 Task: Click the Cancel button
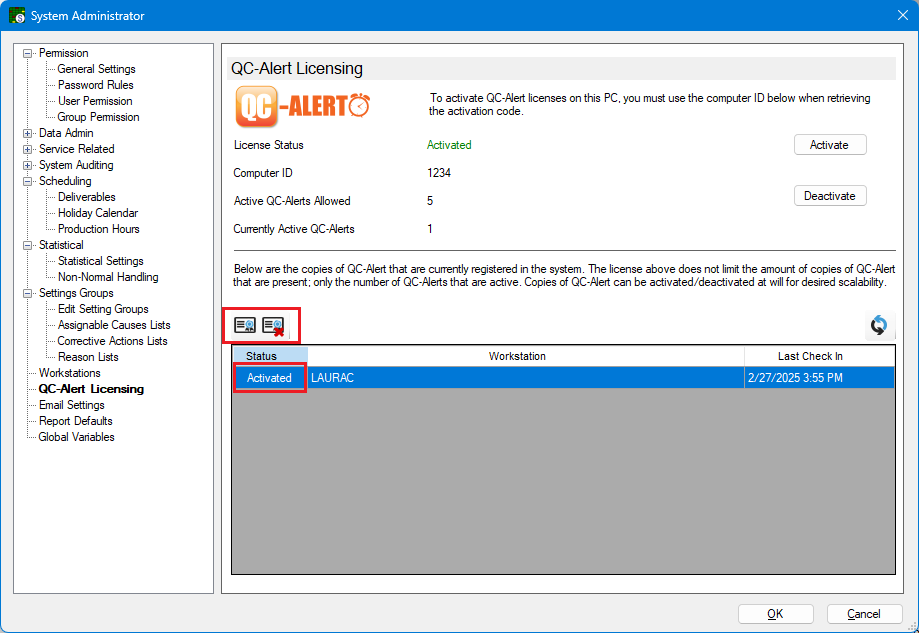(x=864, y=614)
